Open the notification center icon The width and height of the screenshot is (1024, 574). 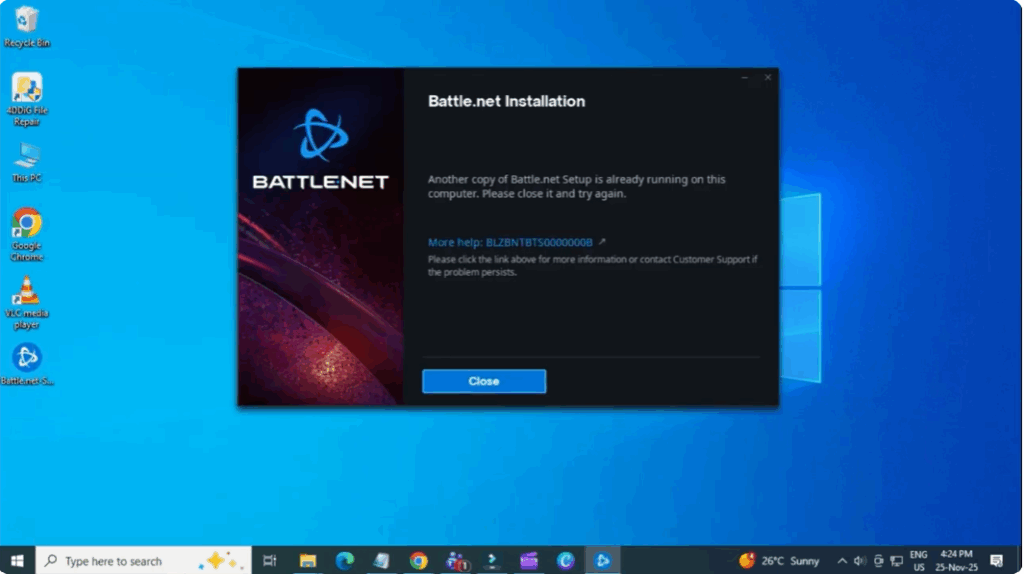tap(996, 561)
